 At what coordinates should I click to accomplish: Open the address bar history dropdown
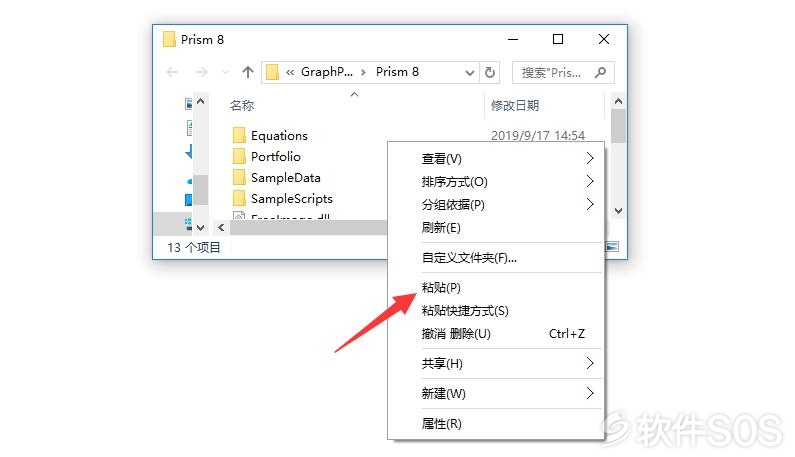(469, 73)
